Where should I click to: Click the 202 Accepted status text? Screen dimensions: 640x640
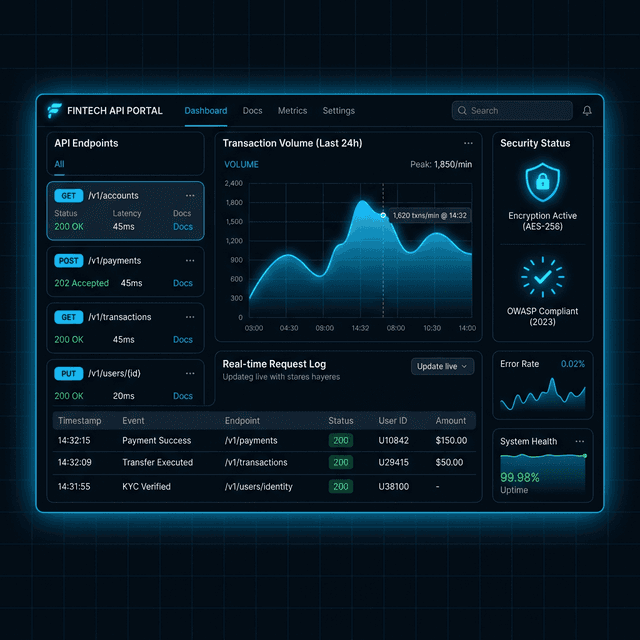click(x=82, y=283)
